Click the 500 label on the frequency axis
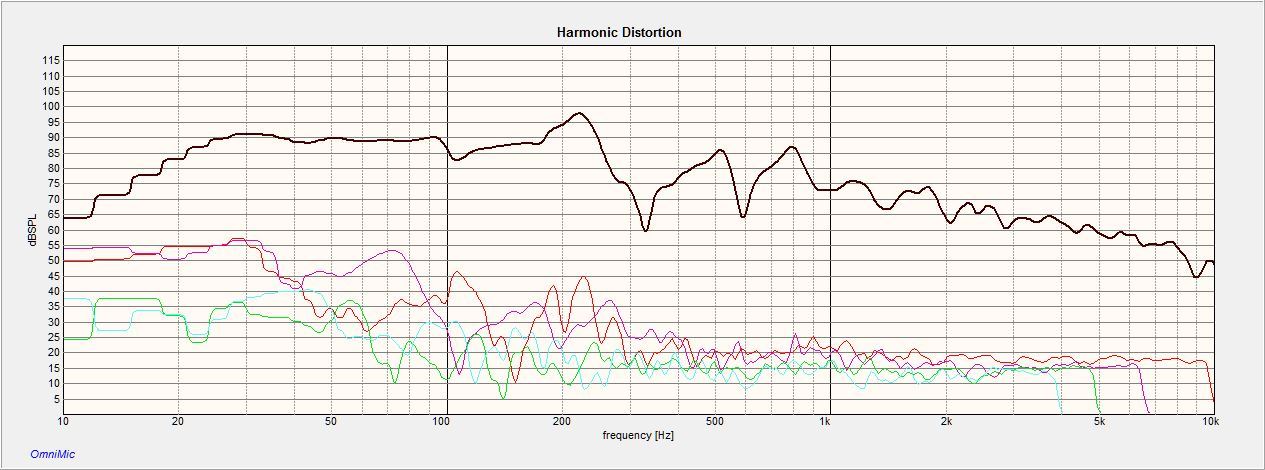Screen dimensions: 1265x470 pyautogui.click(x=714, y=422)
